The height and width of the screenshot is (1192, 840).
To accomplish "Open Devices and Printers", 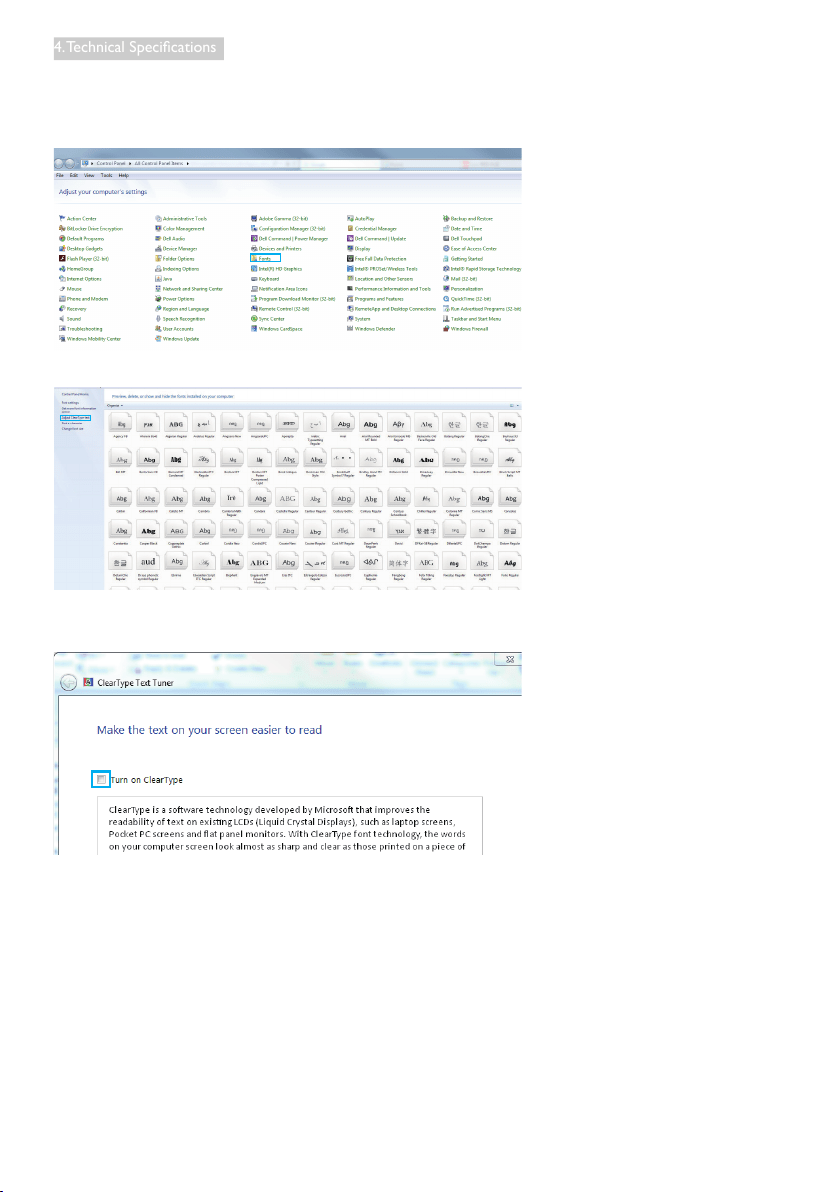I will pyautogui.click(x=277, y=249).
